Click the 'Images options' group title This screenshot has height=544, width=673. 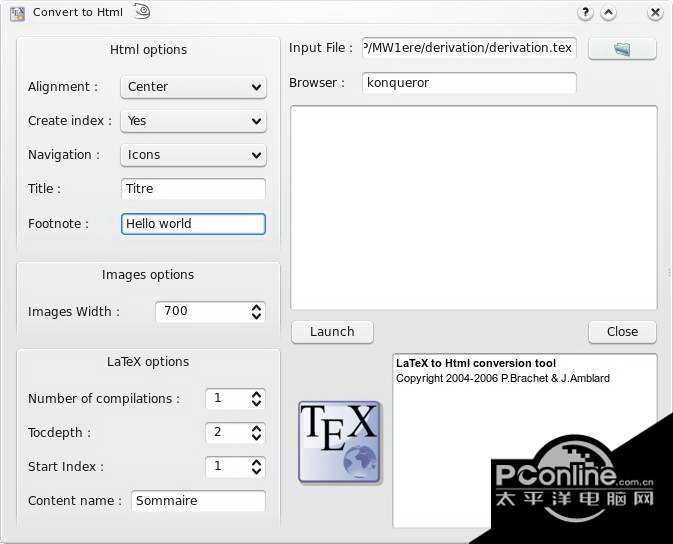148,275
